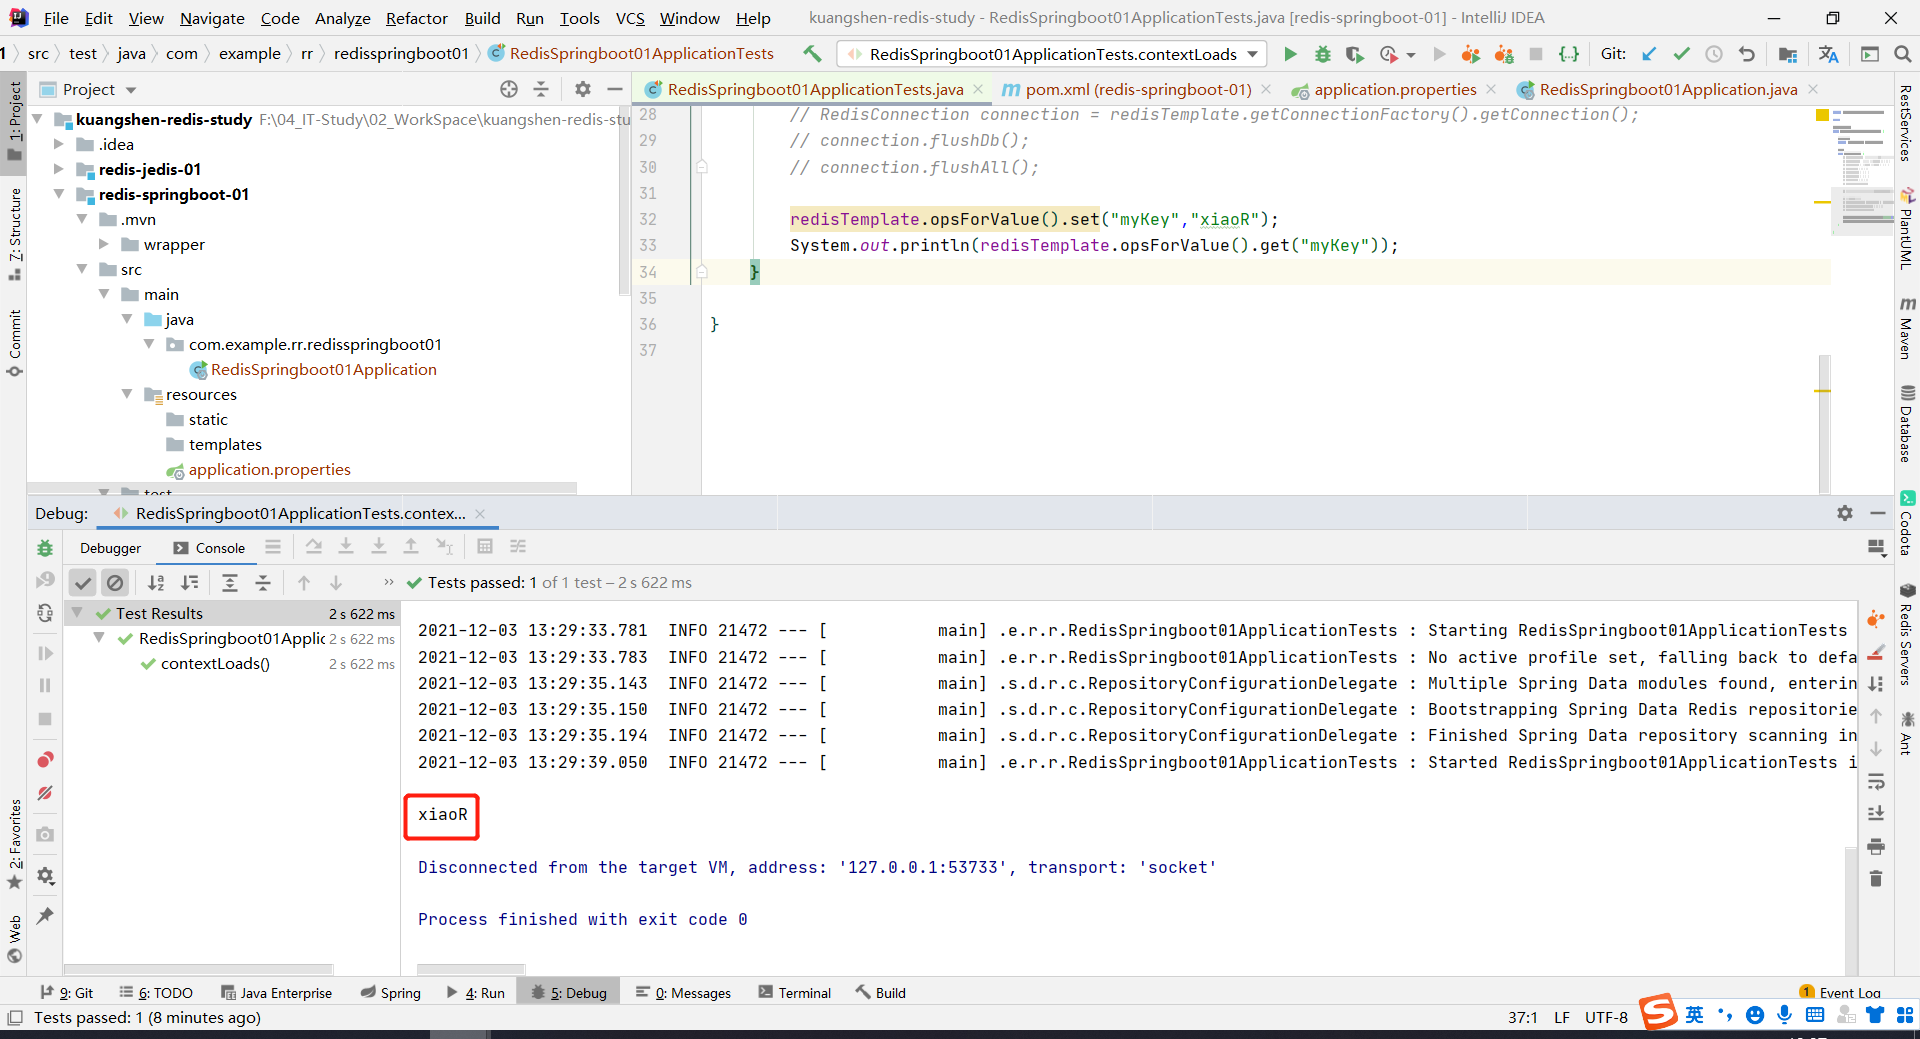The height and width of the screenshot is (1039, 1920).
Task: Collapse all test results
Action: coord(263,582)
